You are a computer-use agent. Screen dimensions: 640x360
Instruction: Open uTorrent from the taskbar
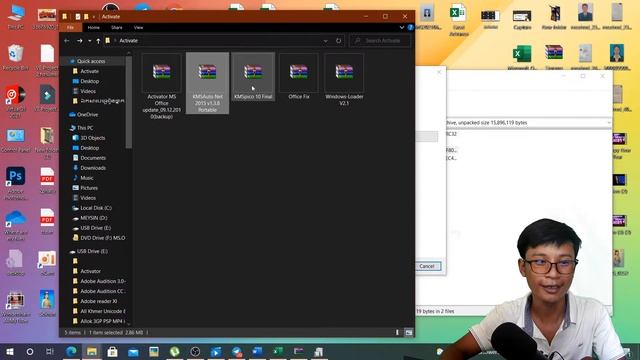click(175, 351)
